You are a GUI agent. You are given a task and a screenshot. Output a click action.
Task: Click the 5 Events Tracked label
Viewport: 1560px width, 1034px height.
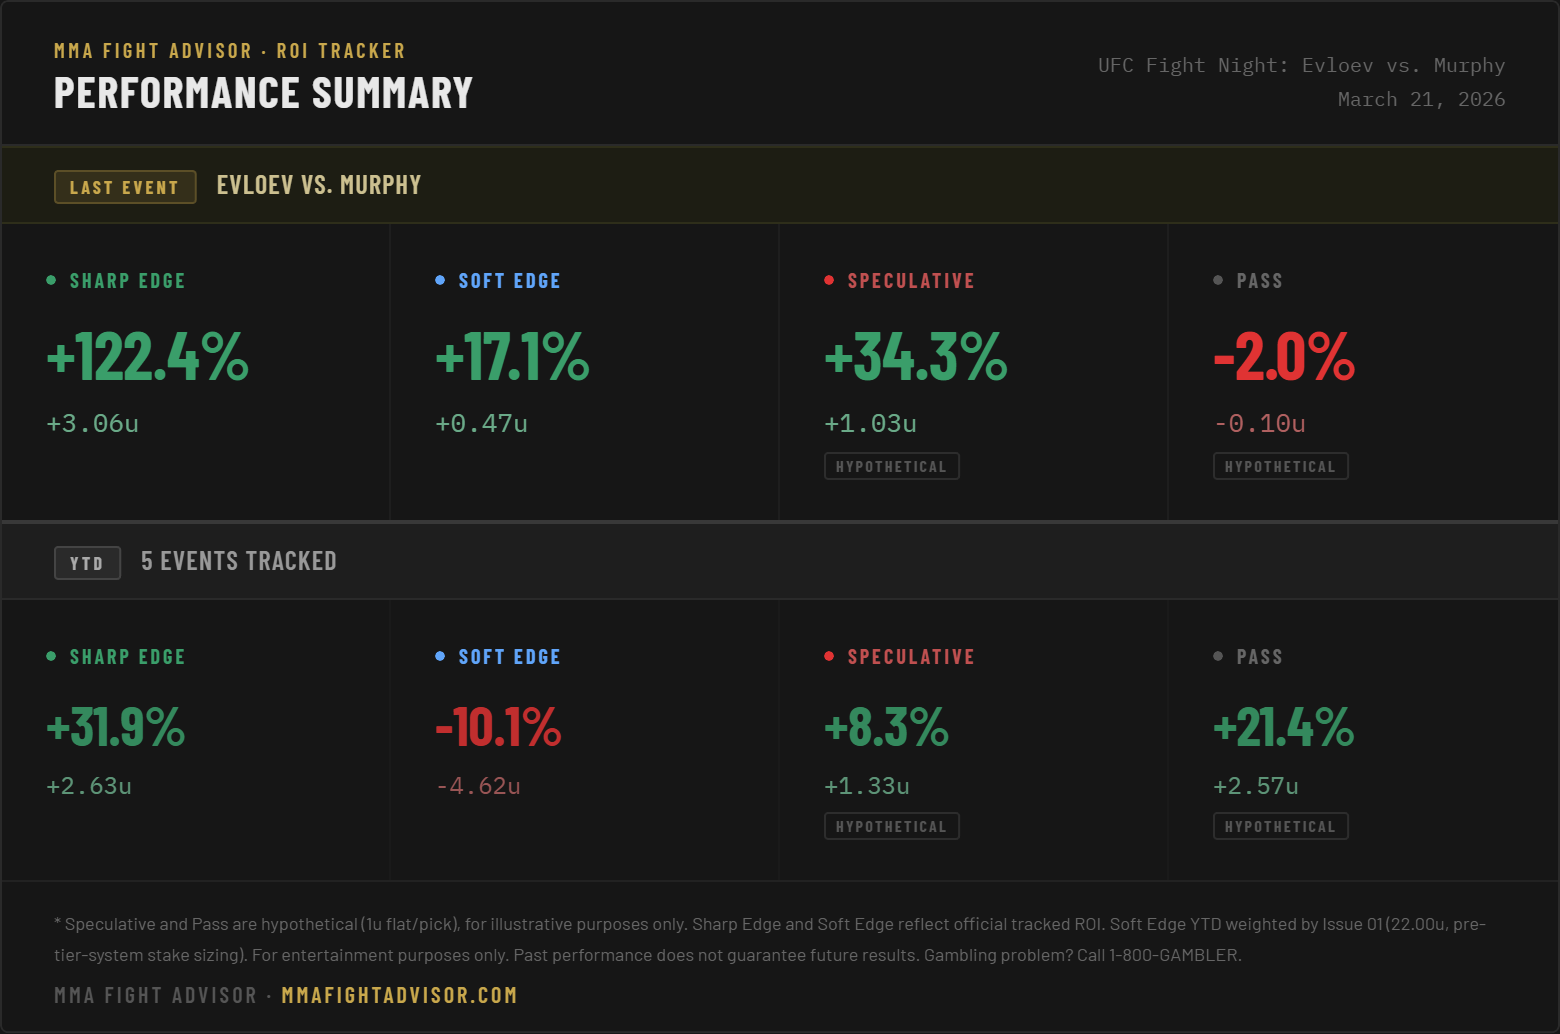pyautogui.click(x=239, y=561)
